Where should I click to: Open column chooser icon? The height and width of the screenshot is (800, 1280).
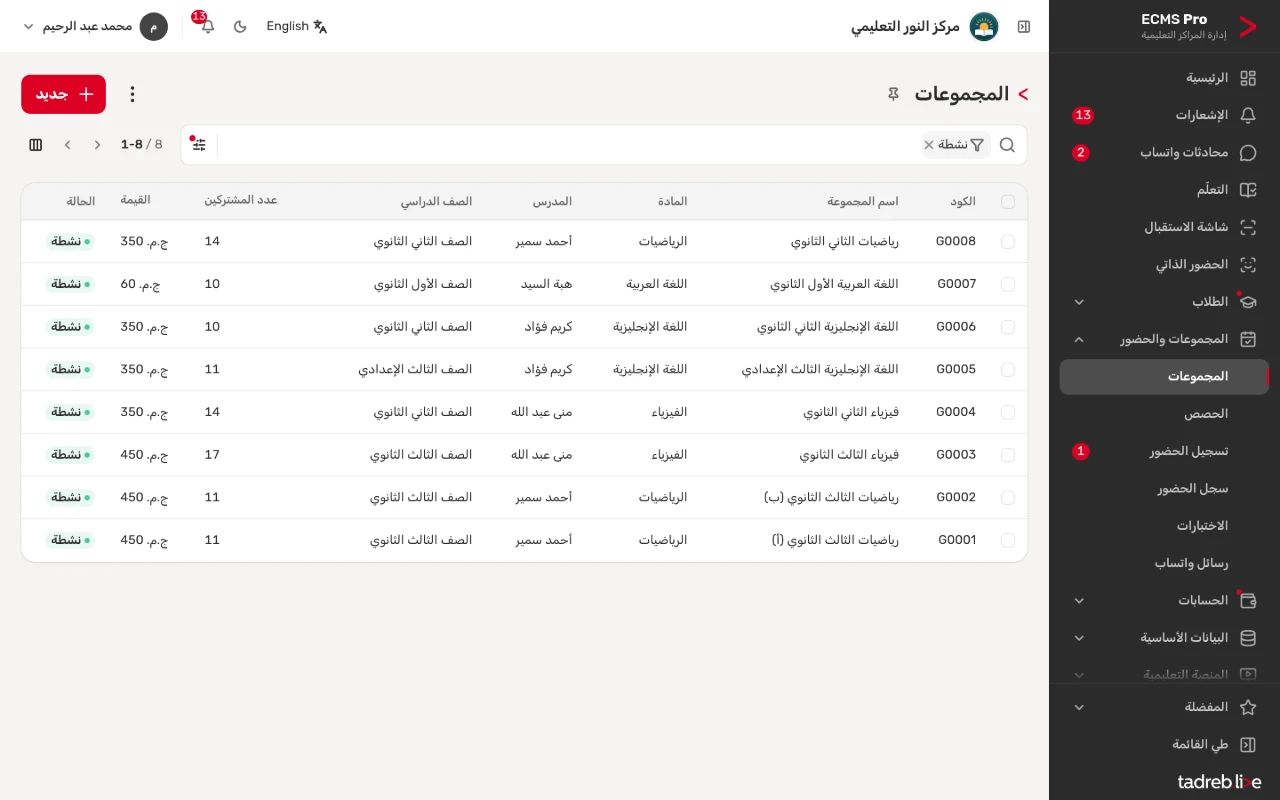pos(36,145)
